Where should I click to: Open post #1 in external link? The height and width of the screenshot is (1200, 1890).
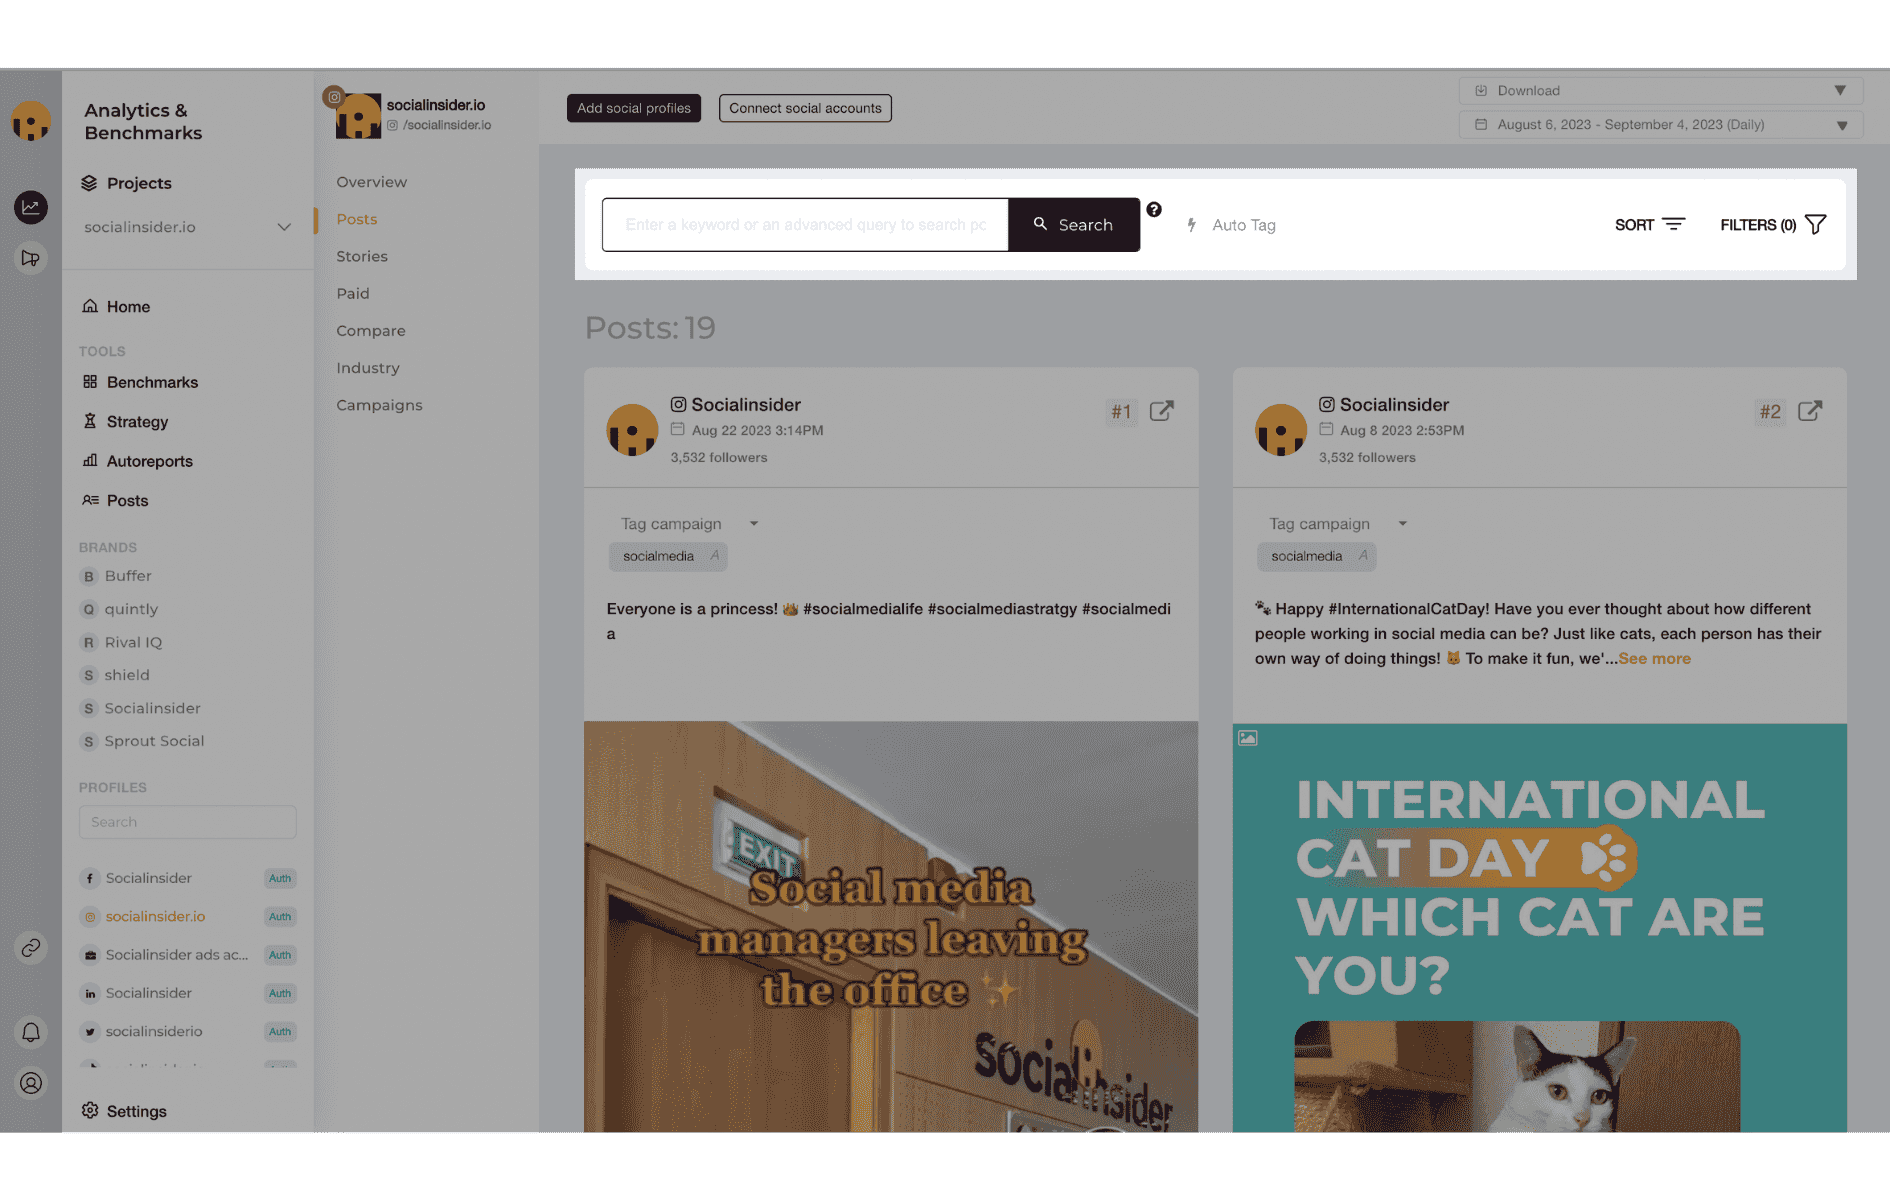tap(1161, 411)
